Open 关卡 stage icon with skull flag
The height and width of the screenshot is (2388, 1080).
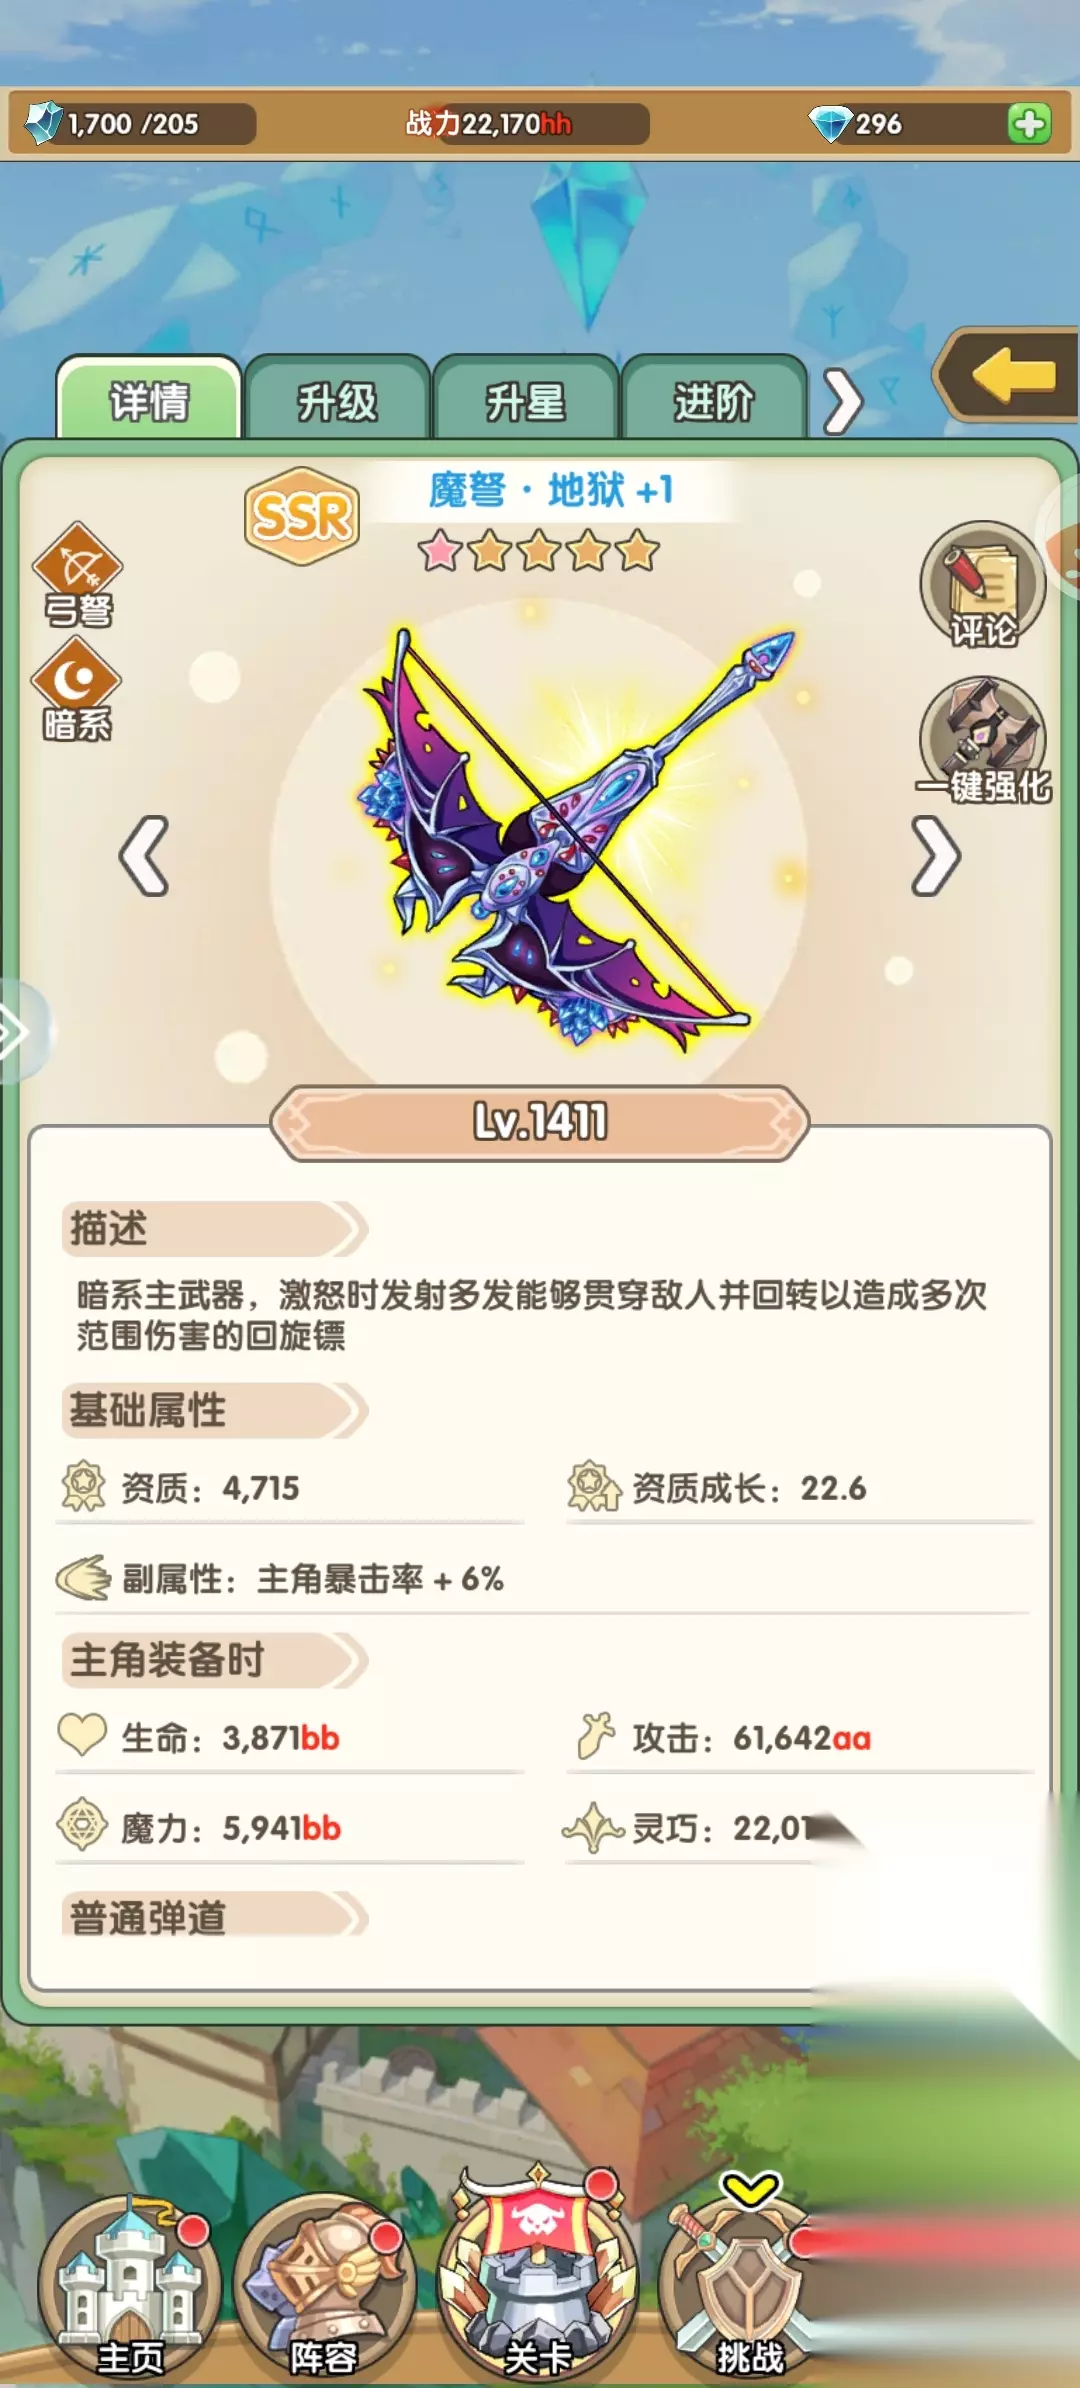[537, 2275]
